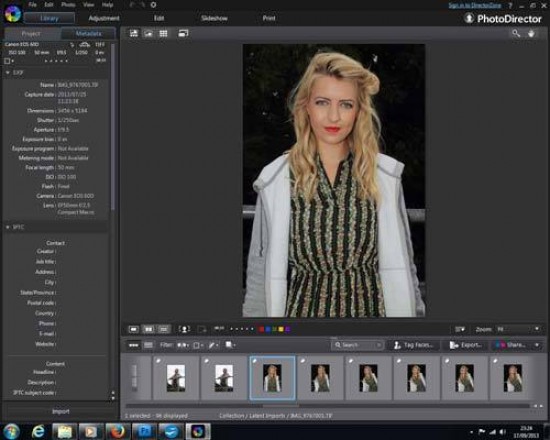Open the stack options dropdown

click(230, 345)
